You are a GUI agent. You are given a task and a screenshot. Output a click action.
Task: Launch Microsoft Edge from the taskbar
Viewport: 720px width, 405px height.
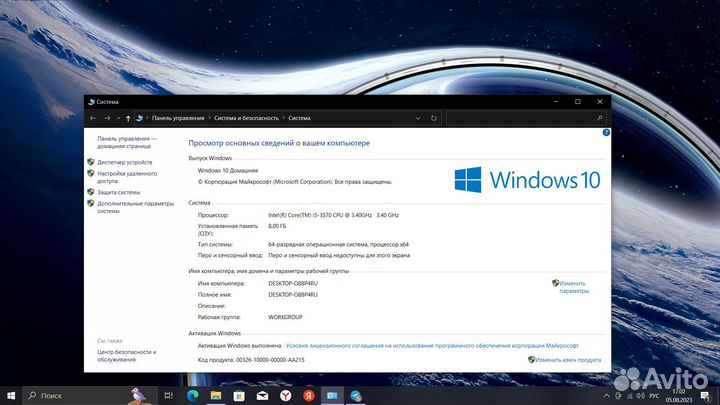tap(192, 395)
